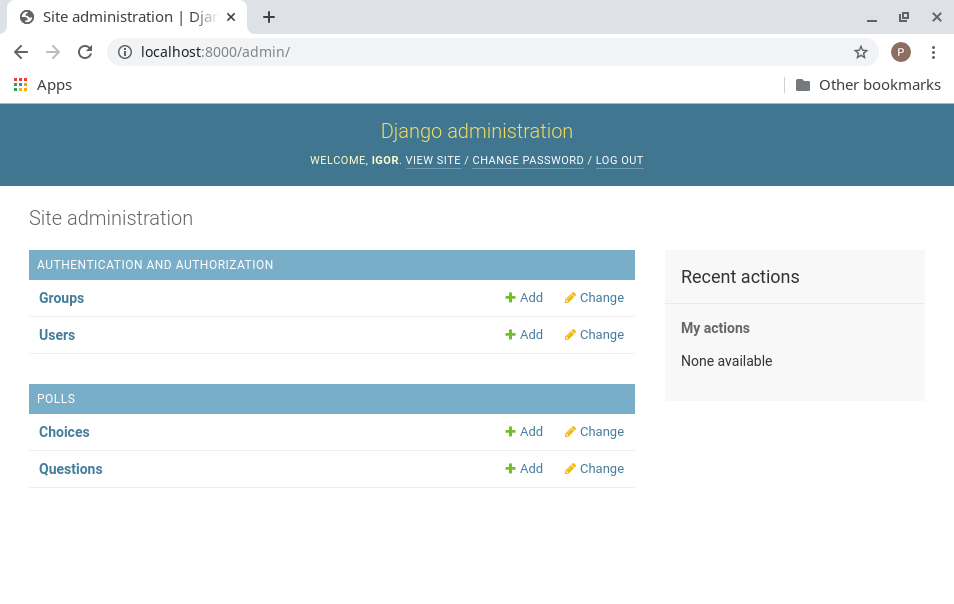Click the Django administration title
This screenshot has width=954, height=604.
click(x=477, y=131)
